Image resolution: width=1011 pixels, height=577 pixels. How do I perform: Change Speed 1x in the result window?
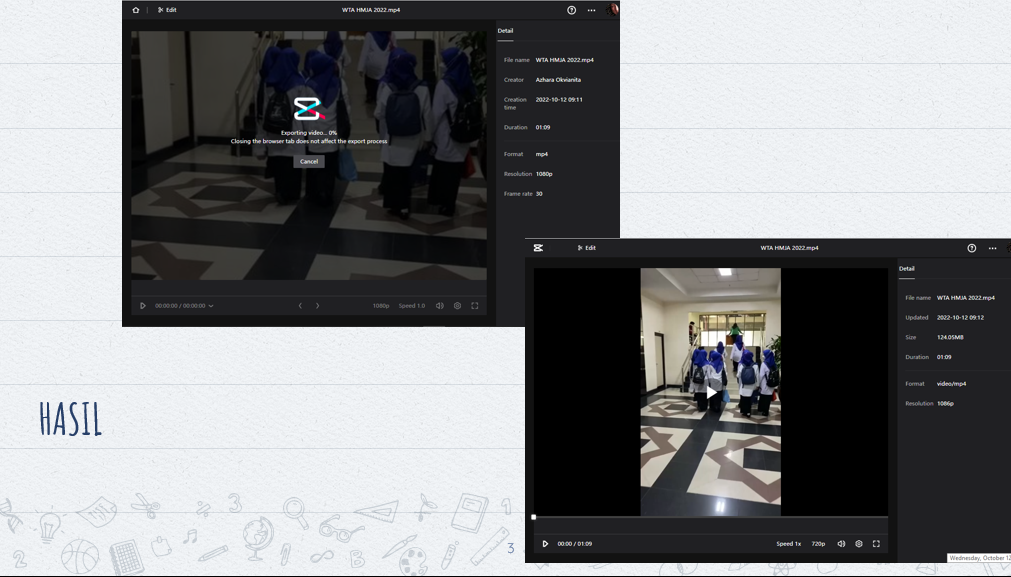point(789,544)
